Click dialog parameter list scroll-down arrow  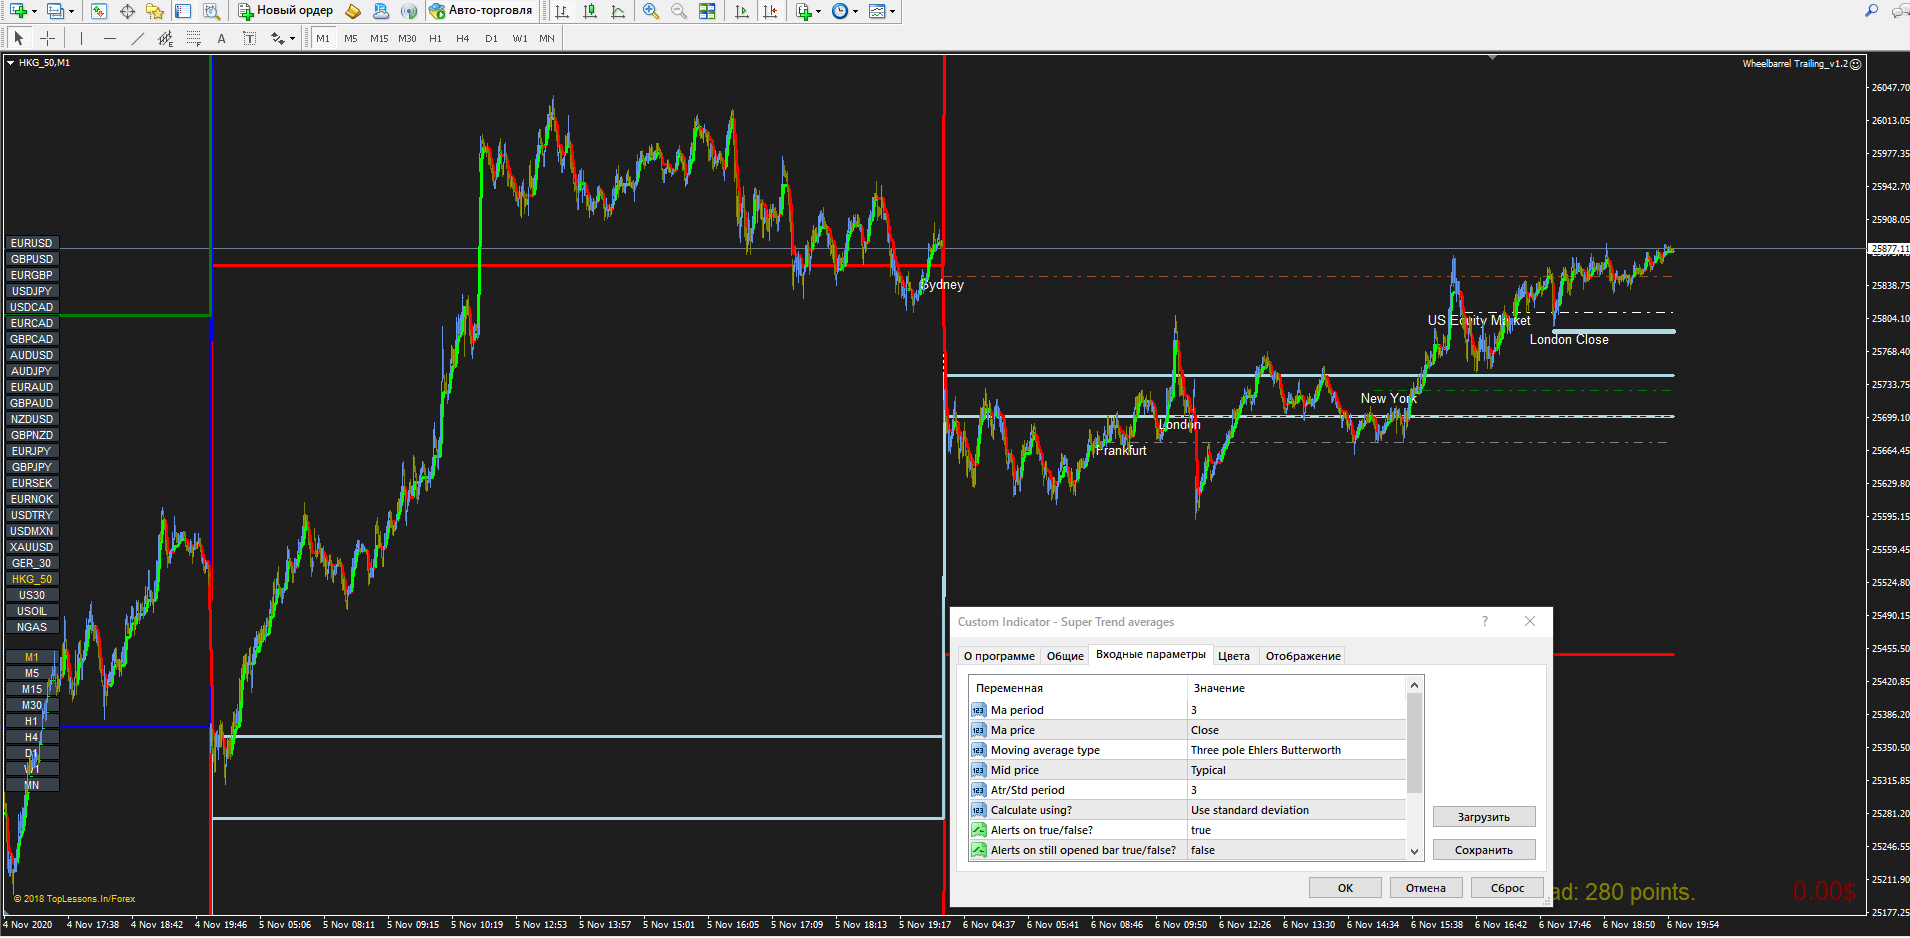click(x=1414, y=851)
